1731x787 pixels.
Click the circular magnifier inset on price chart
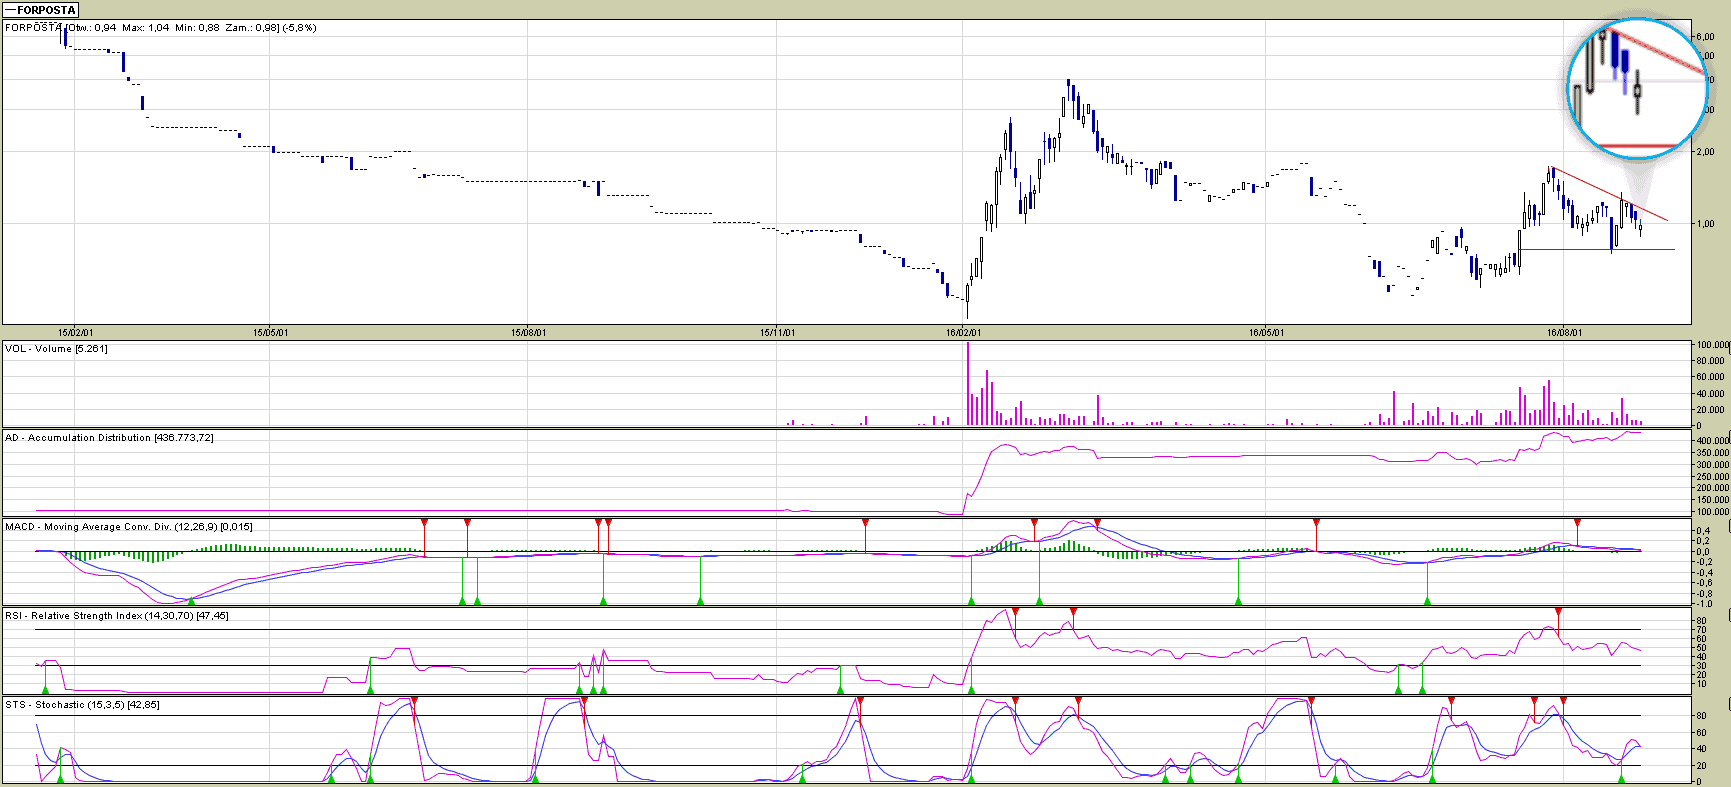pyautogui.click(x=1636, y=90)
